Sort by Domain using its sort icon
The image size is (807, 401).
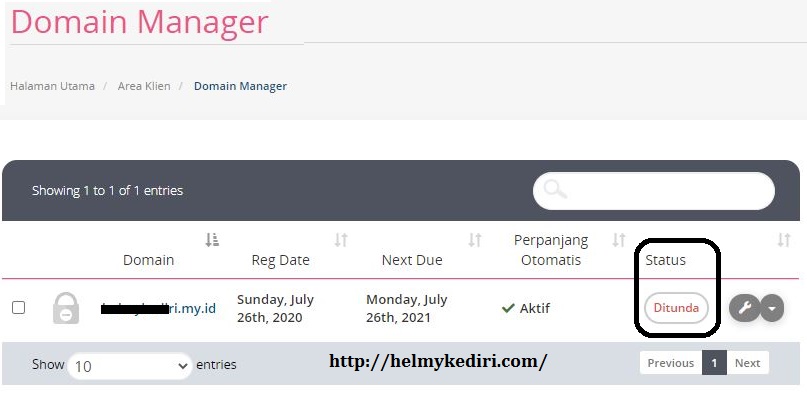pos(212,240)
